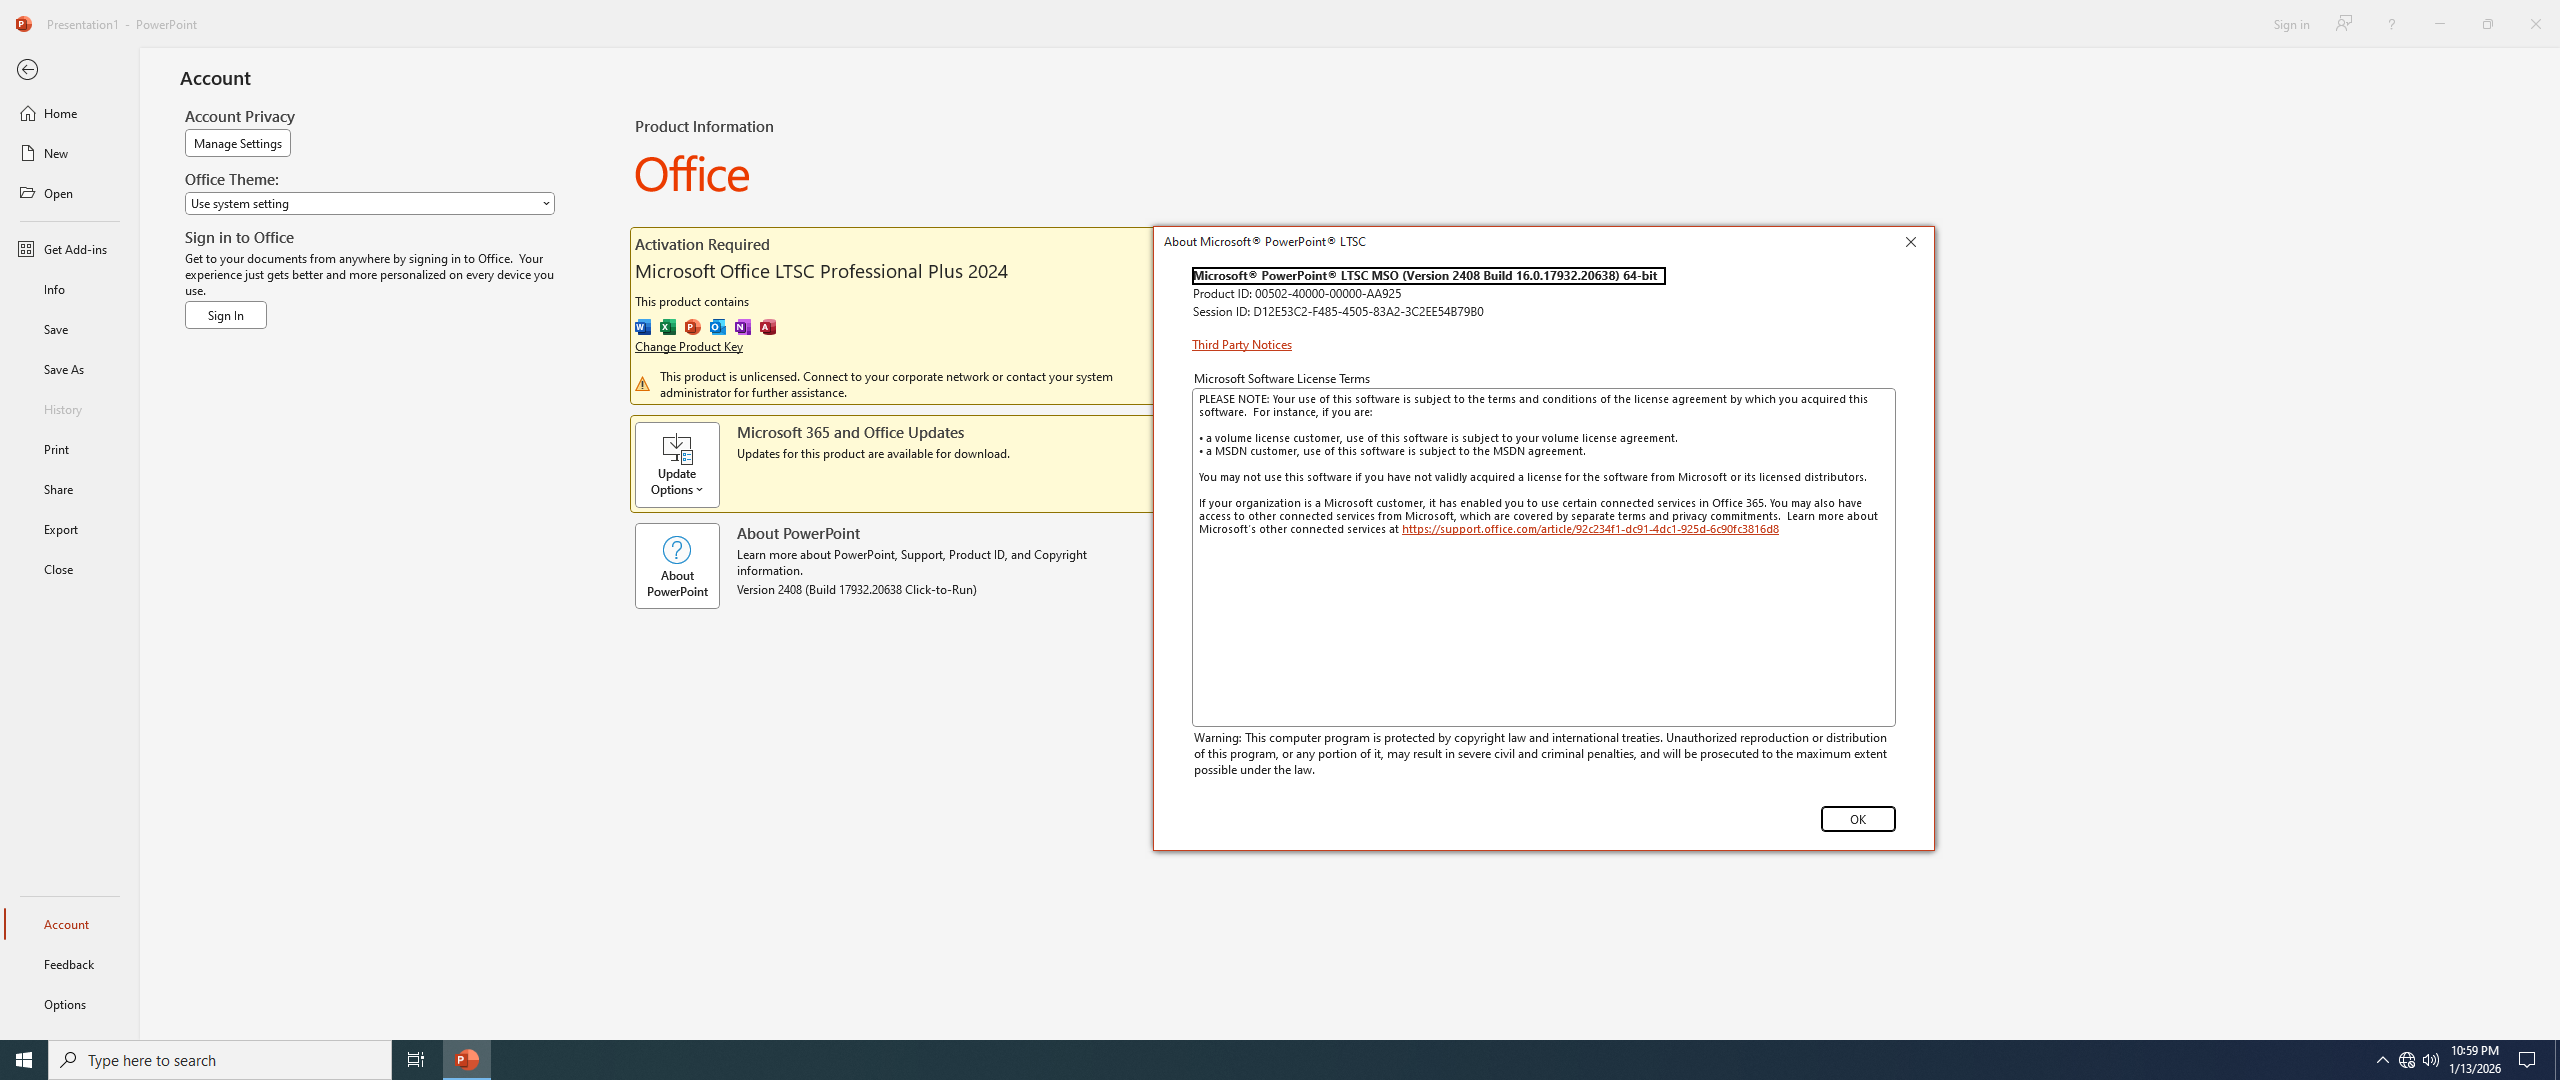The height and width of the screenshot is (1080, 2560).
Task: Open the Options menu item
Action: coord(65,1004)
